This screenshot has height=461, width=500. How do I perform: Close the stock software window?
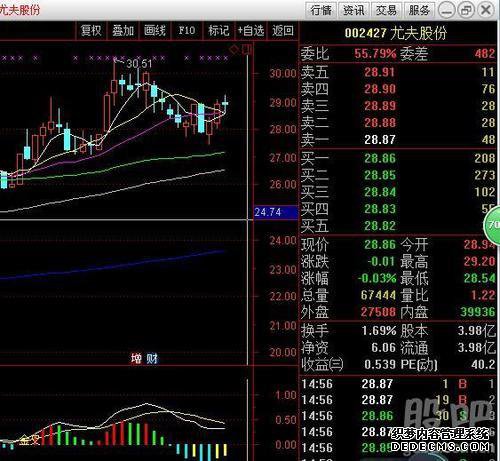point(486,10)
